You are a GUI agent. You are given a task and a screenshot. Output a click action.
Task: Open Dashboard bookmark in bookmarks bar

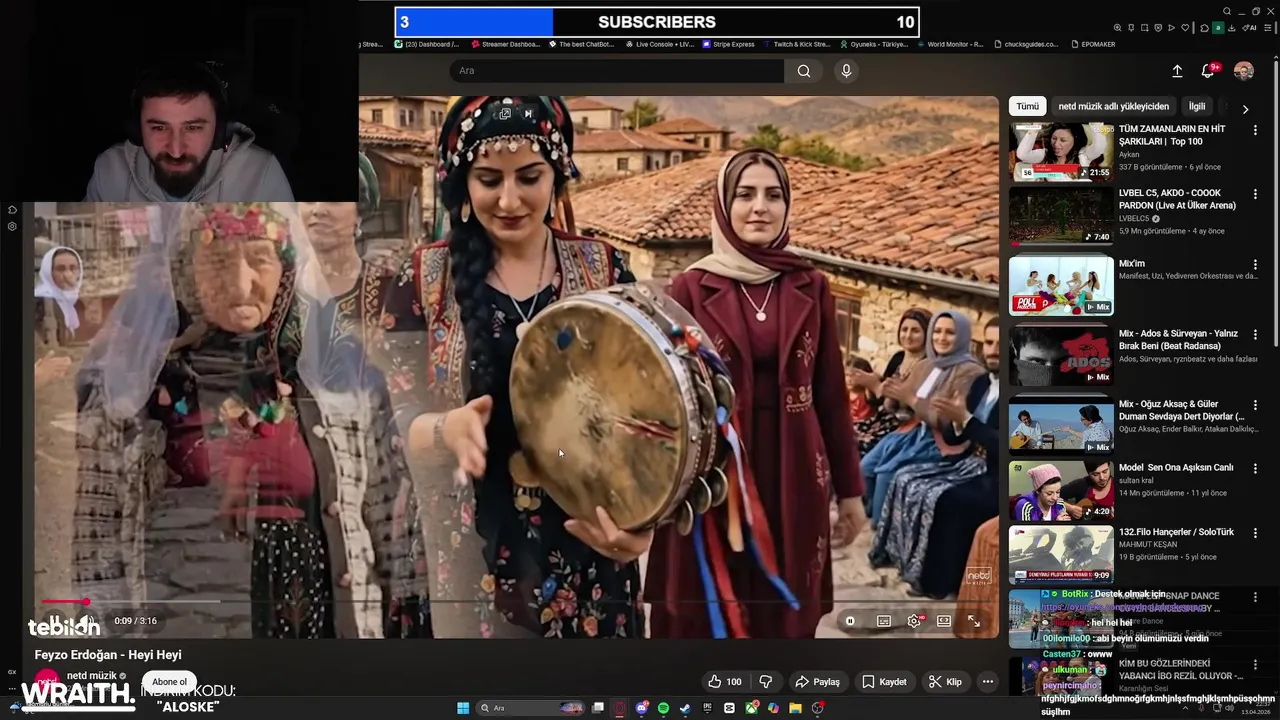click(427, 44)
